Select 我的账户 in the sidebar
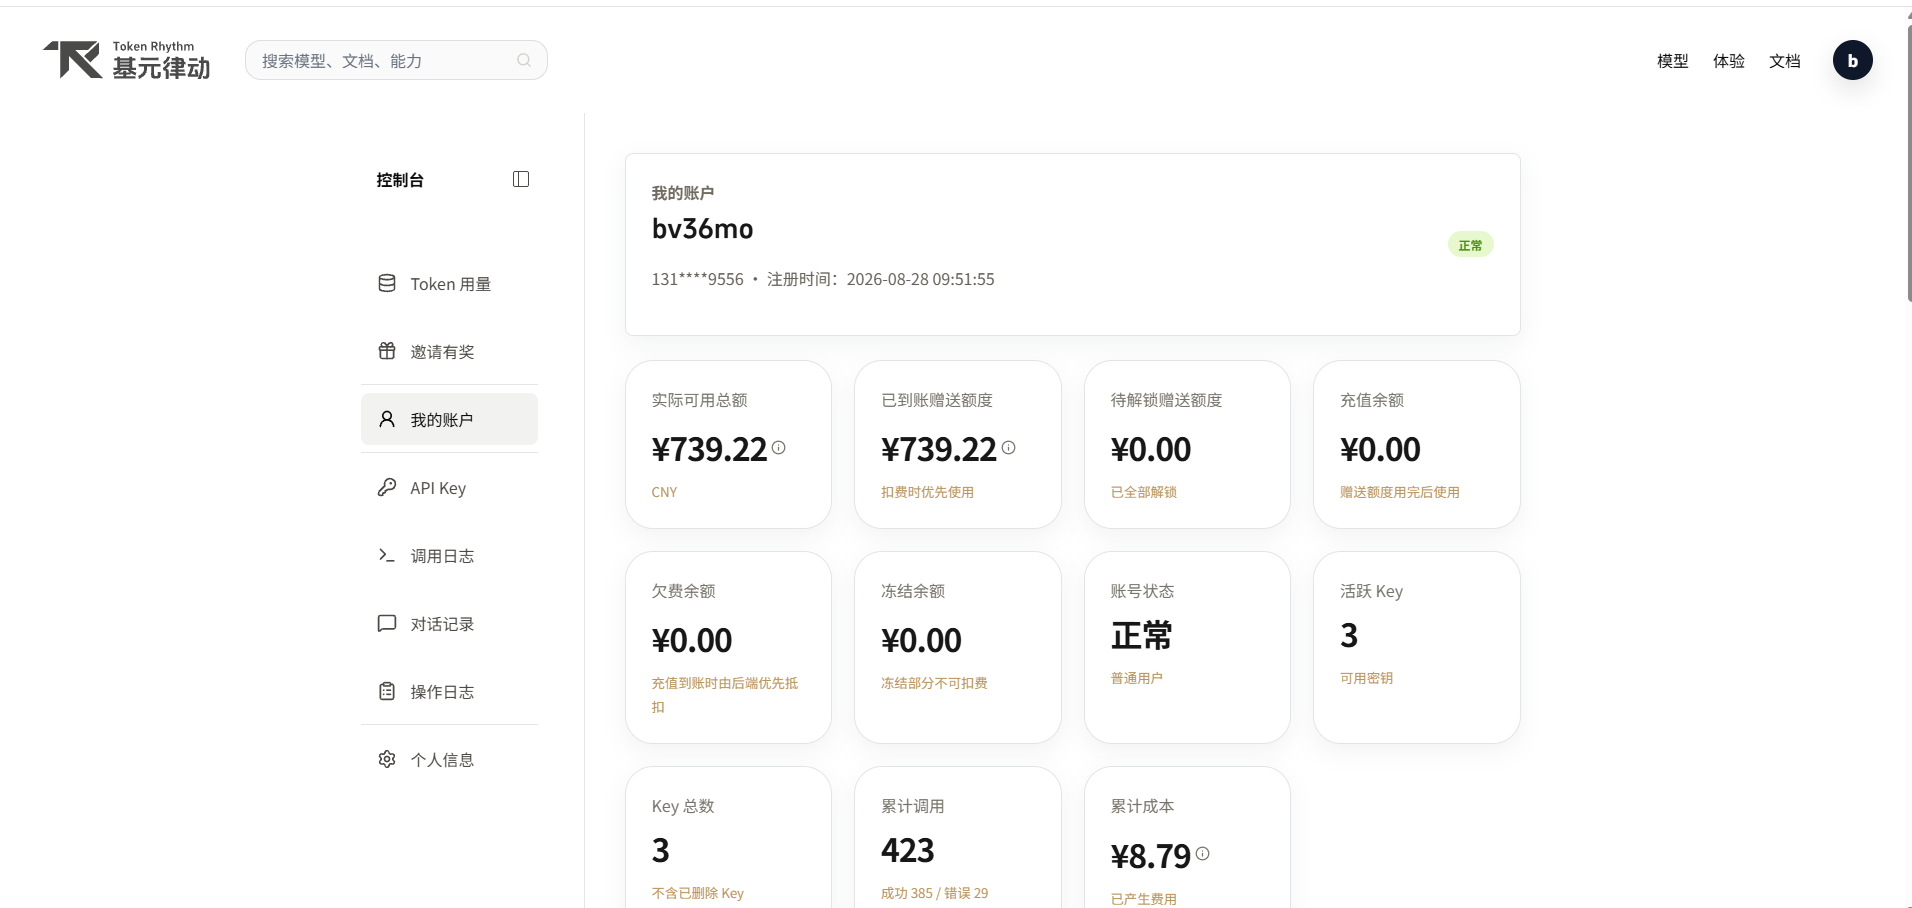The width and height of the screenshot is (1912, 908). 449,419
